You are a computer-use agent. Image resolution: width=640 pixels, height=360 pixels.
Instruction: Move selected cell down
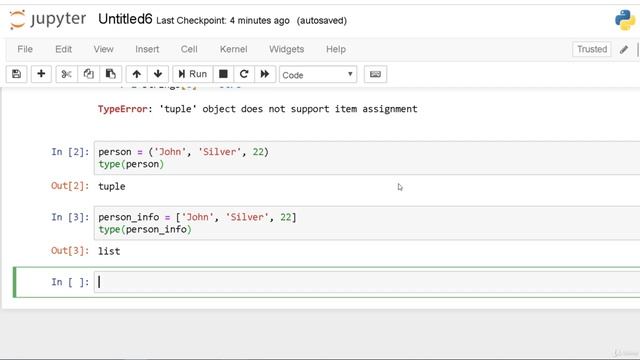pyautogui.click(x=158, y=74)
